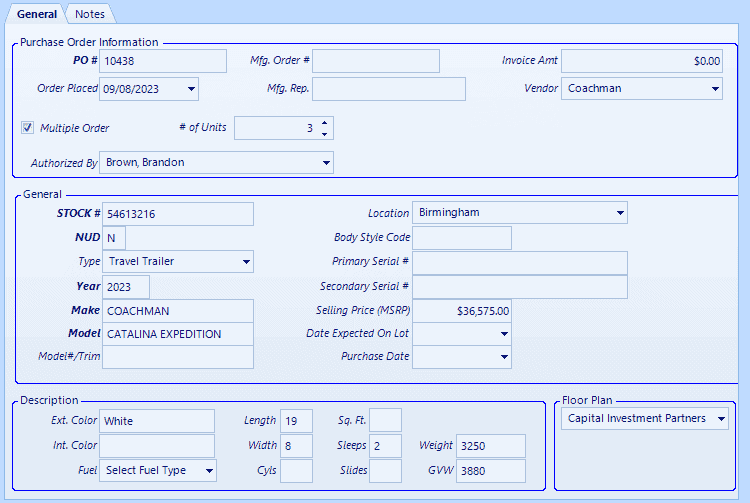Click the Cyls field

point(297,470)
